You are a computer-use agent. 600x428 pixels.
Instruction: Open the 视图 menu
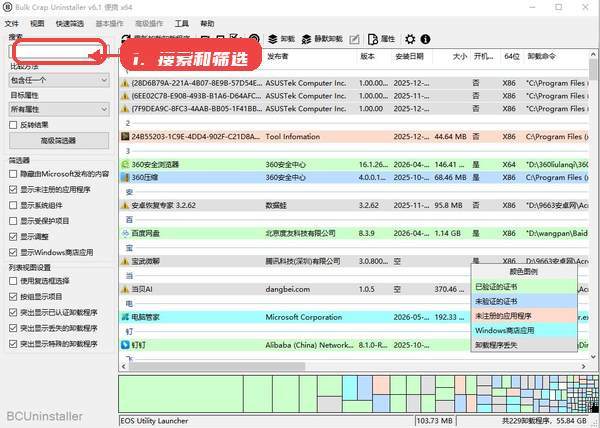pos(37,24)
